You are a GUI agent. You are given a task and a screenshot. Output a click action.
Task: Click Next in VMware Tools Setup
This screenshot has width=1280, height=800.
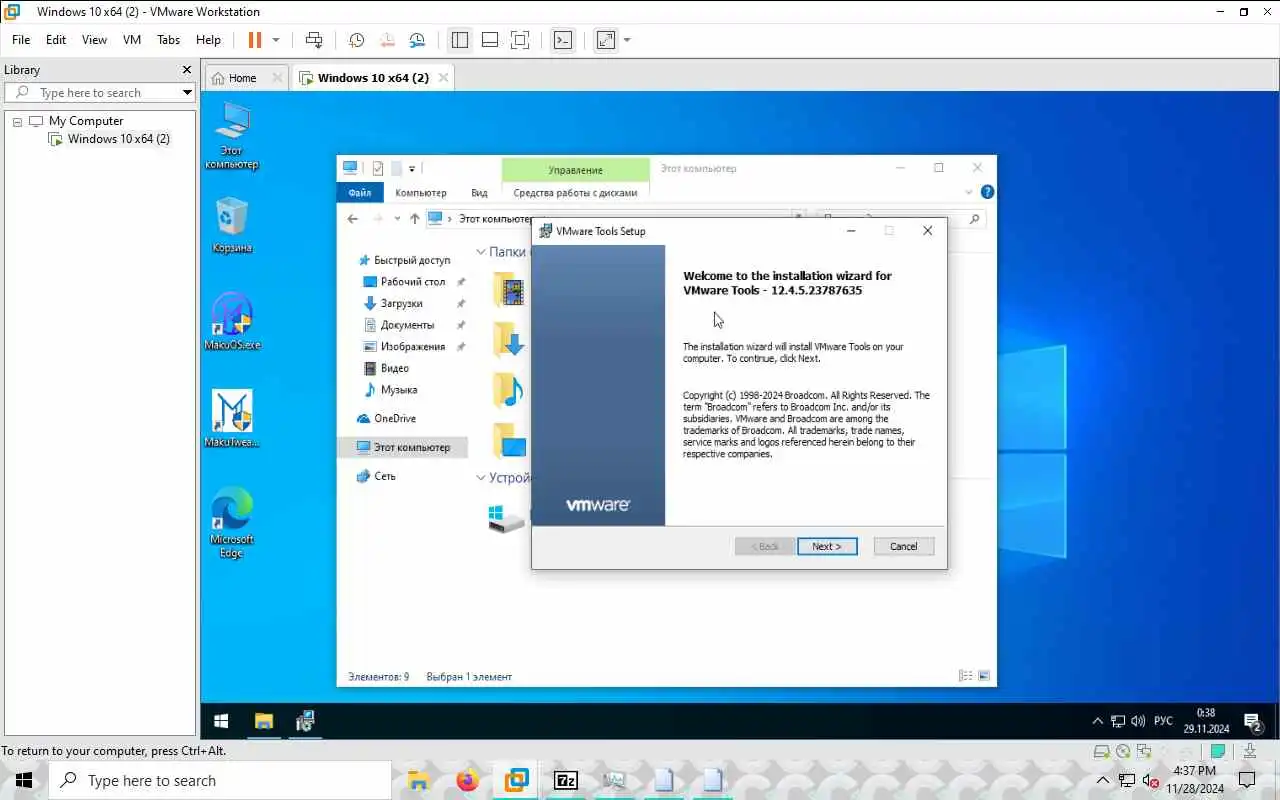pos(827,546)
